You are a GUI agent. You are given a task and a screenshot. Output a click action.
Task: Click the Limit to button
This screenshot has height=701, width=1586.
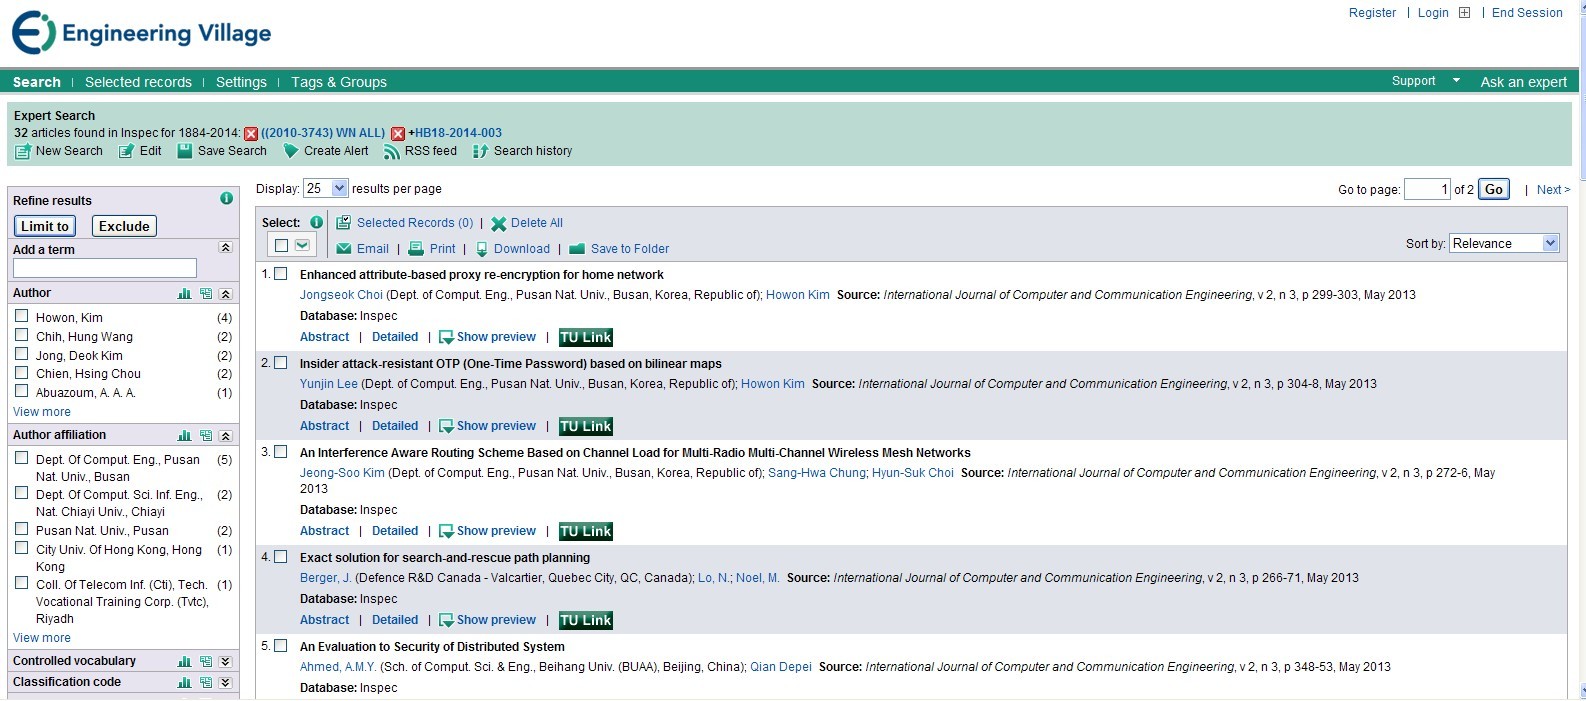(x=45, y=226)
